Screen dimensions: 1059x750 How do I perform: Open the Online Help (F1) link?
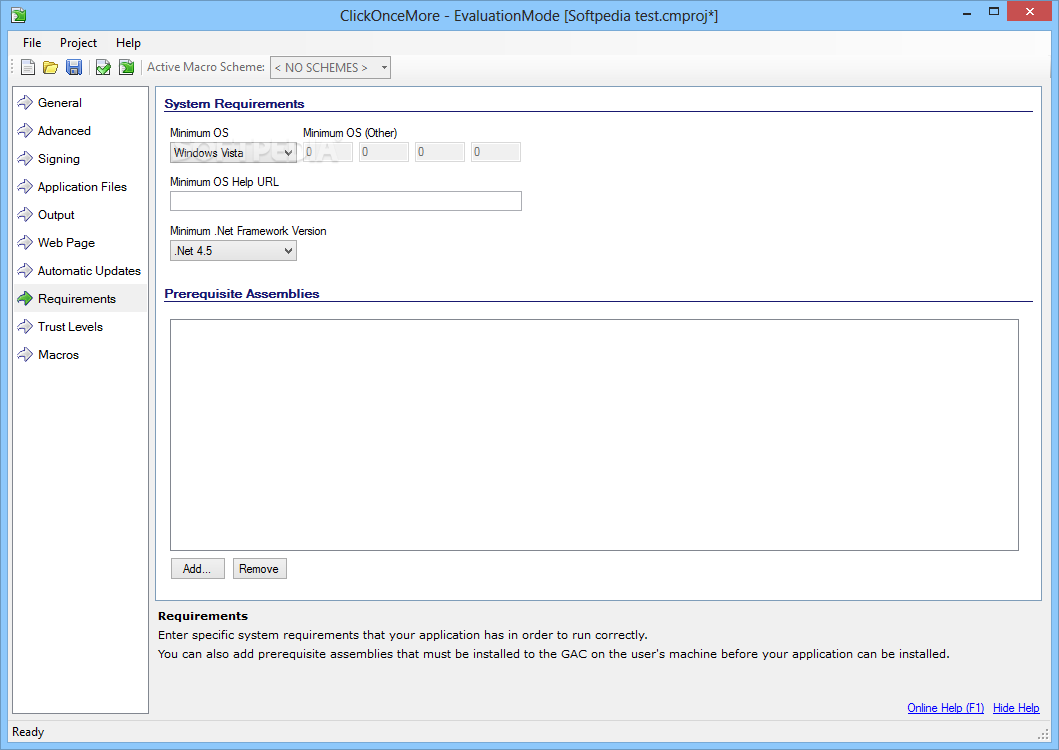946,707
